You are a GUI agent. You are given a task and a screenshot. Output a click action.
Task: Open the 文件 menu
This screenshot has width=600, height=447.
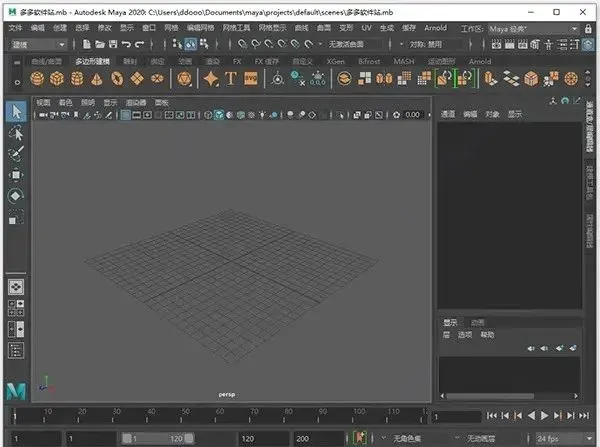click(x=15, y=29)
